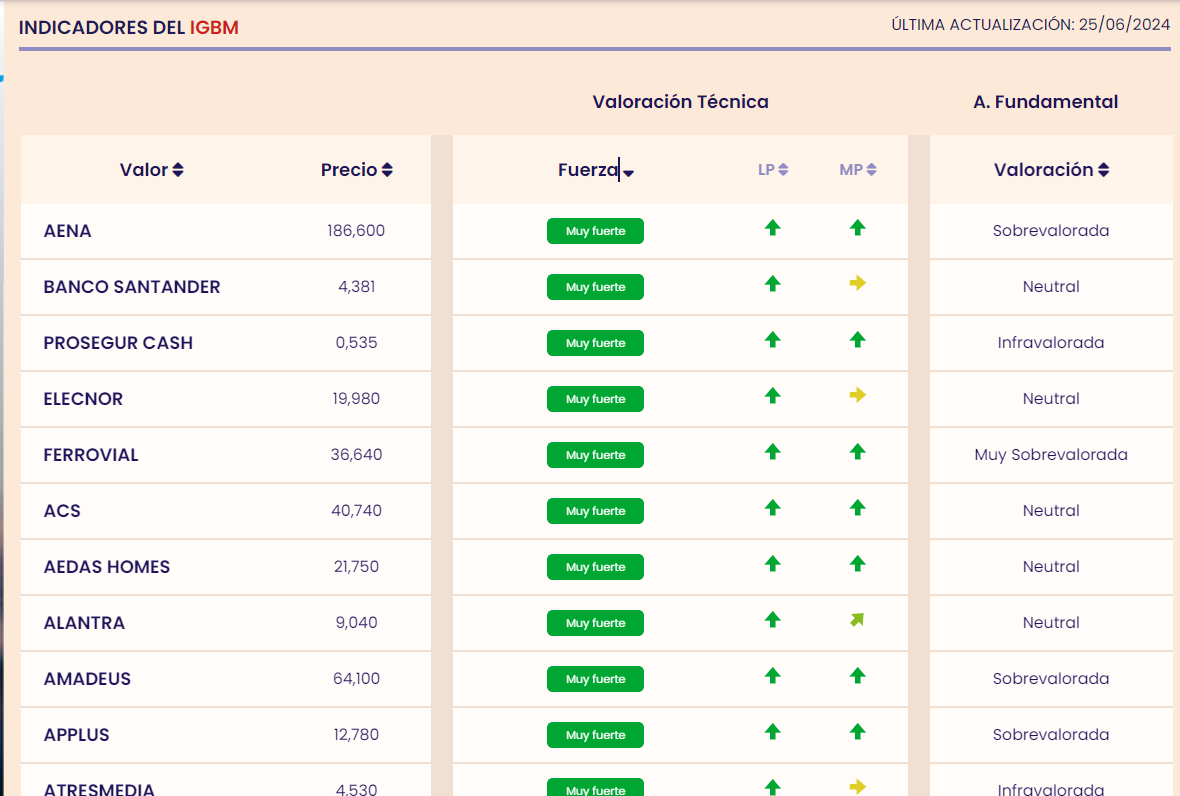Click PROSEGUR CASH's LP up arrow
This screenshot has height=796, width=1180.
(x=773, y=339)
